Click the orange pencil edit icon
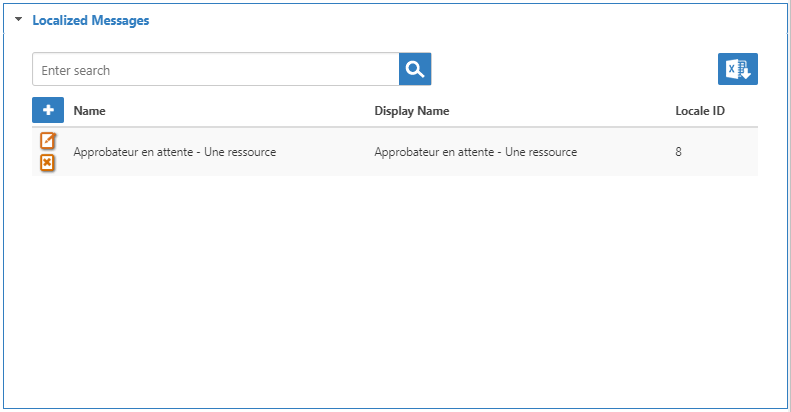The width and height of the screenshot is (791, 412). 47,141
